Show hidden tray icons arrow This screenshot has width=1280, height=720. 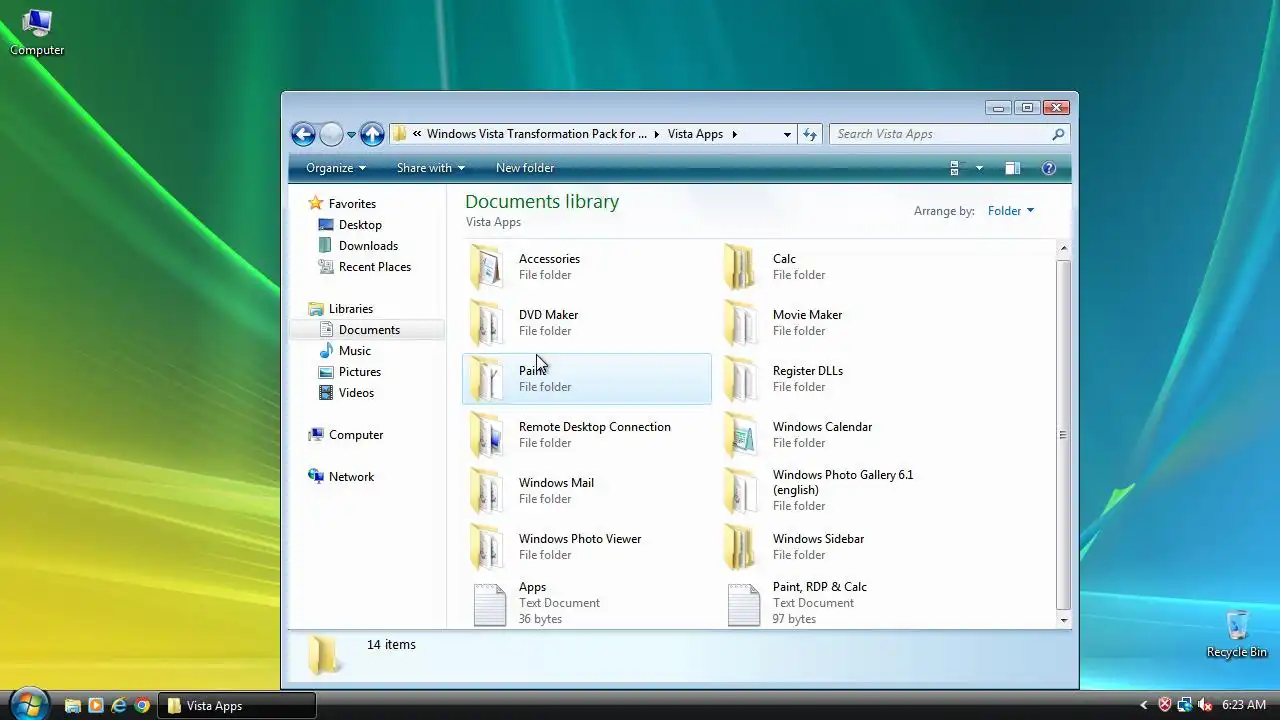point(1144,706)
